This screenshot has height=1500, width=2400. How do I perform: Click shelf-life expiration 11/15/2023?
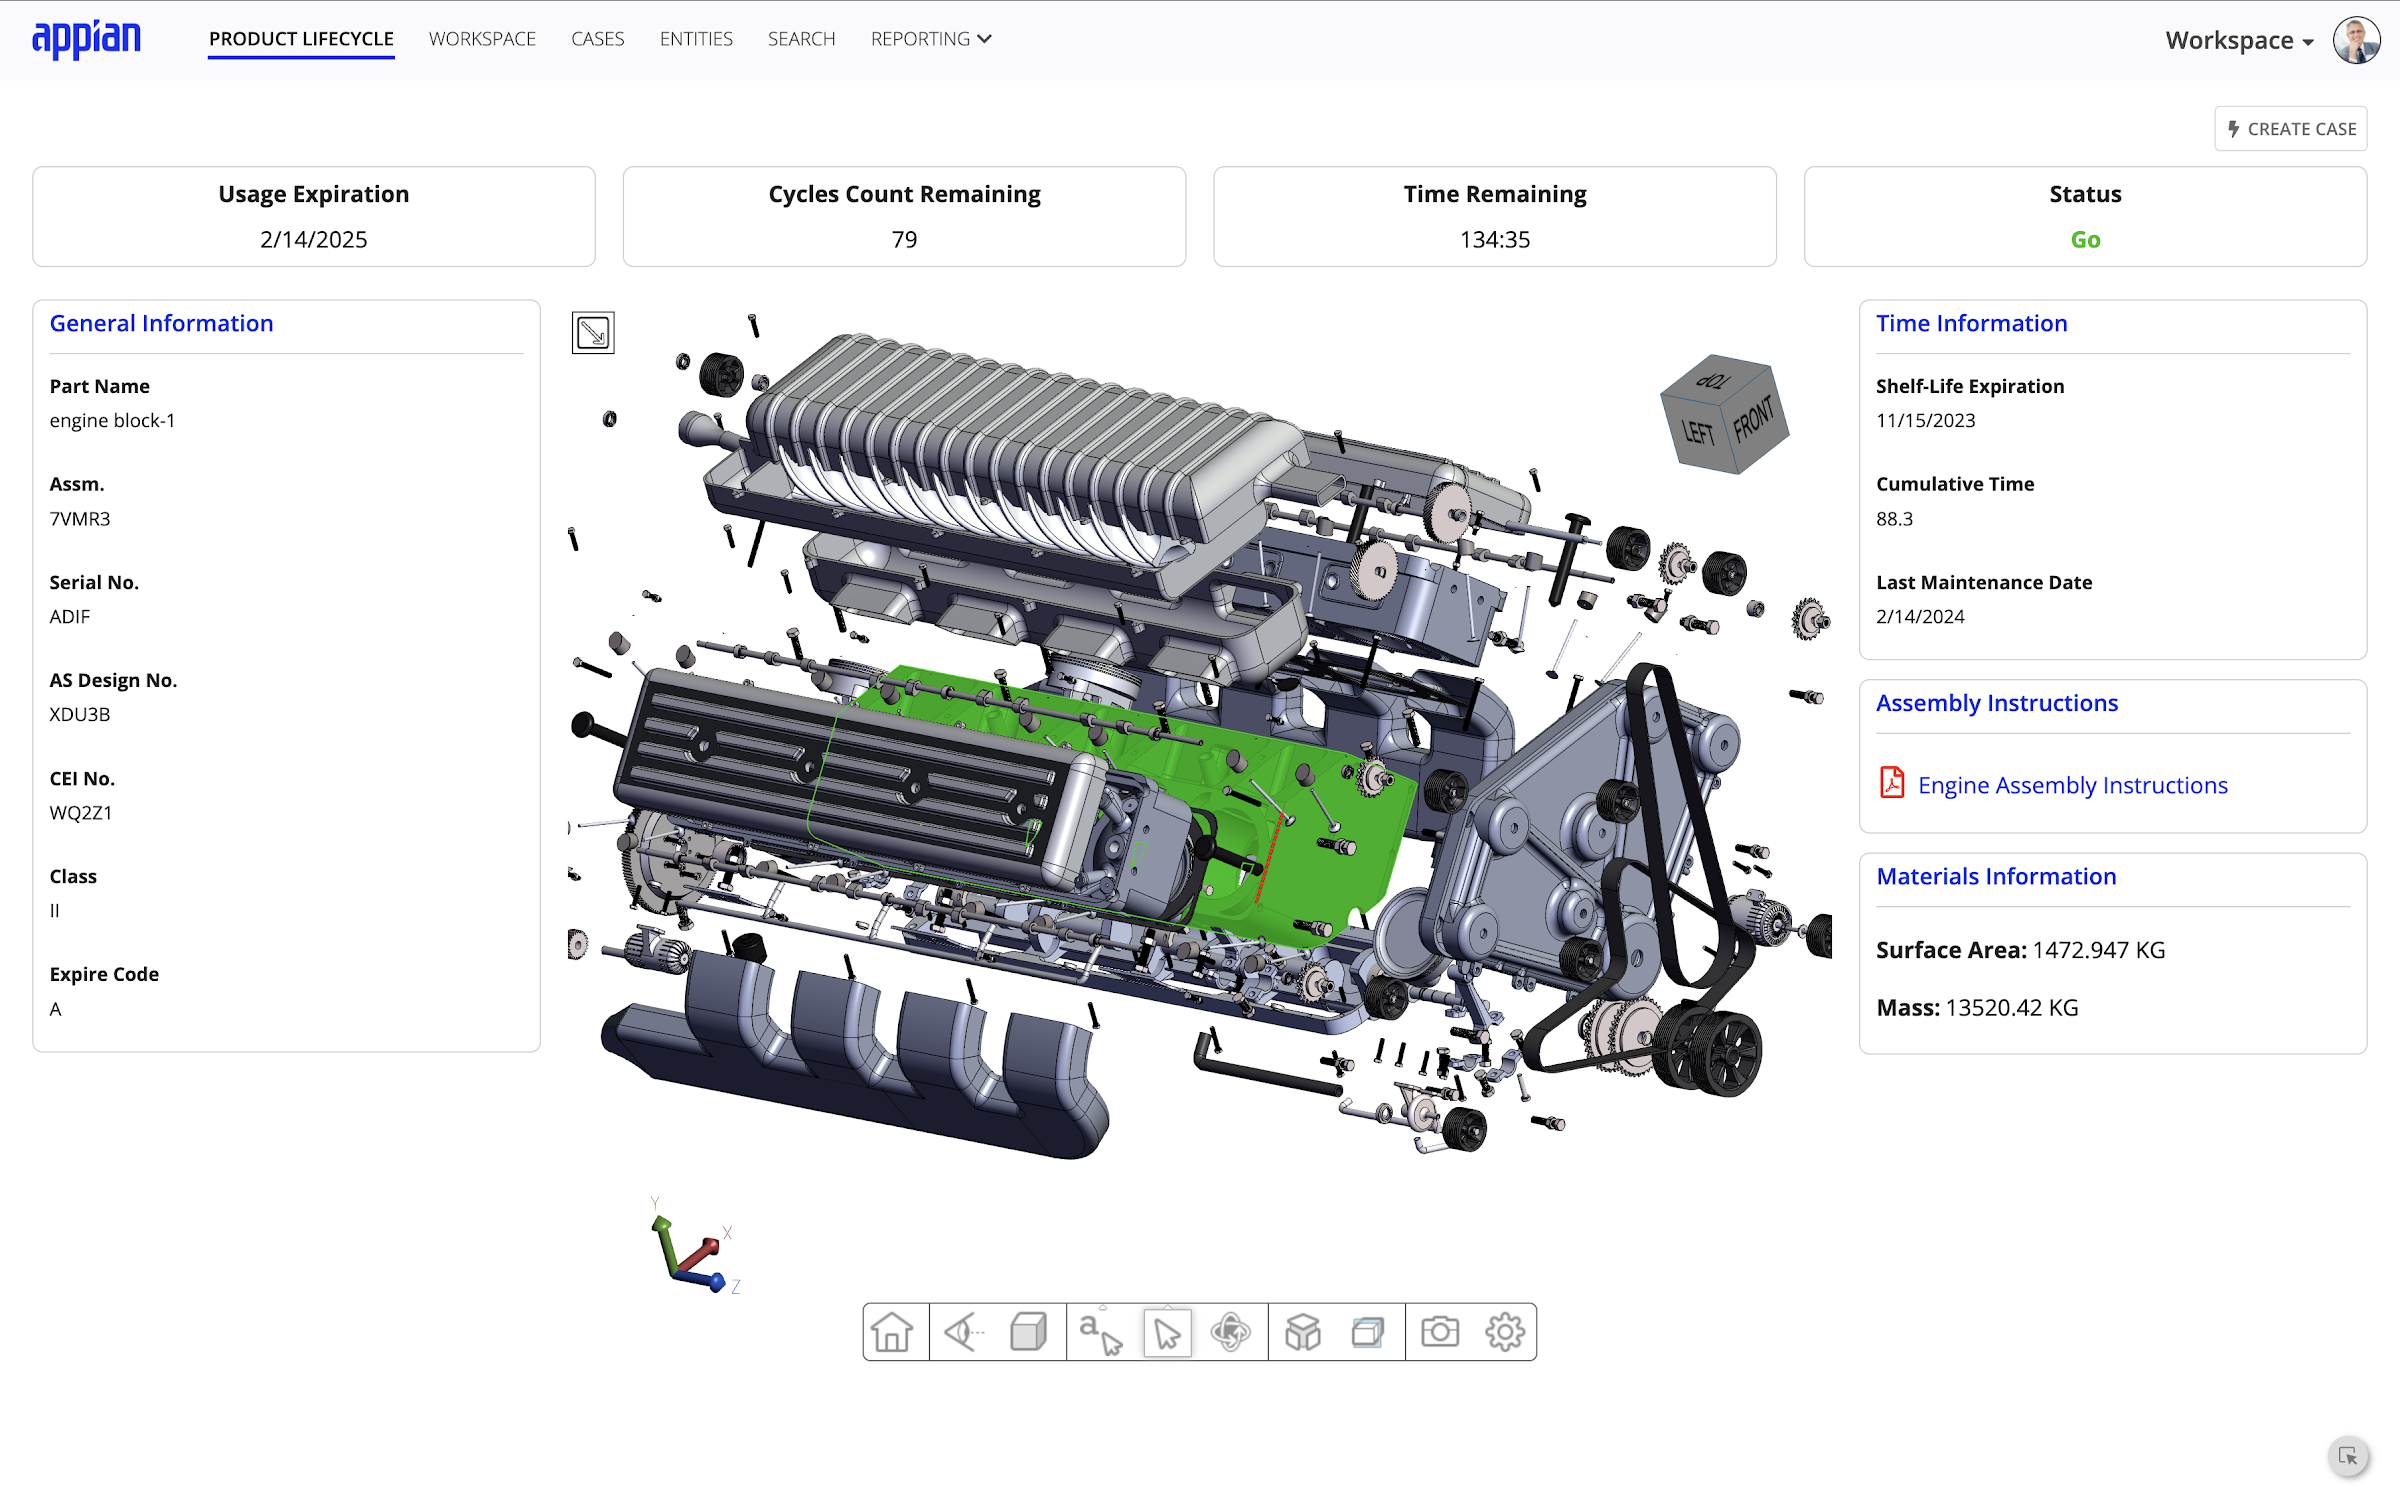[1926, 420]
